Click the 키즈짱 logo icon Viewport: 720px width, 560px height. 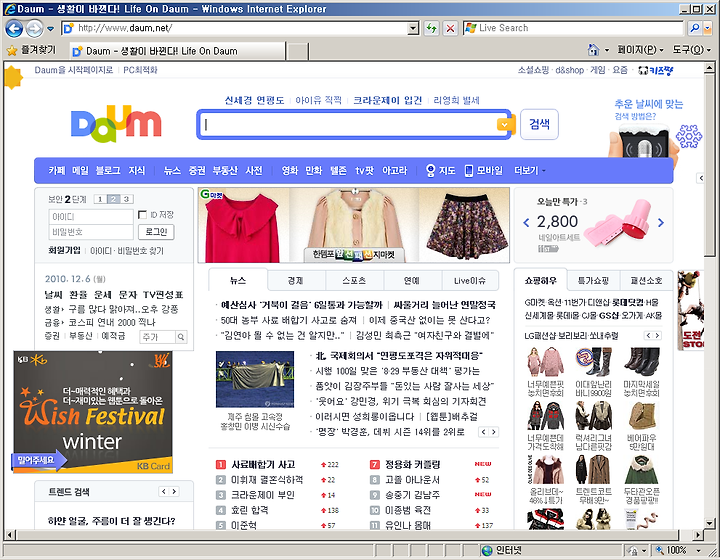click(655, 70)
